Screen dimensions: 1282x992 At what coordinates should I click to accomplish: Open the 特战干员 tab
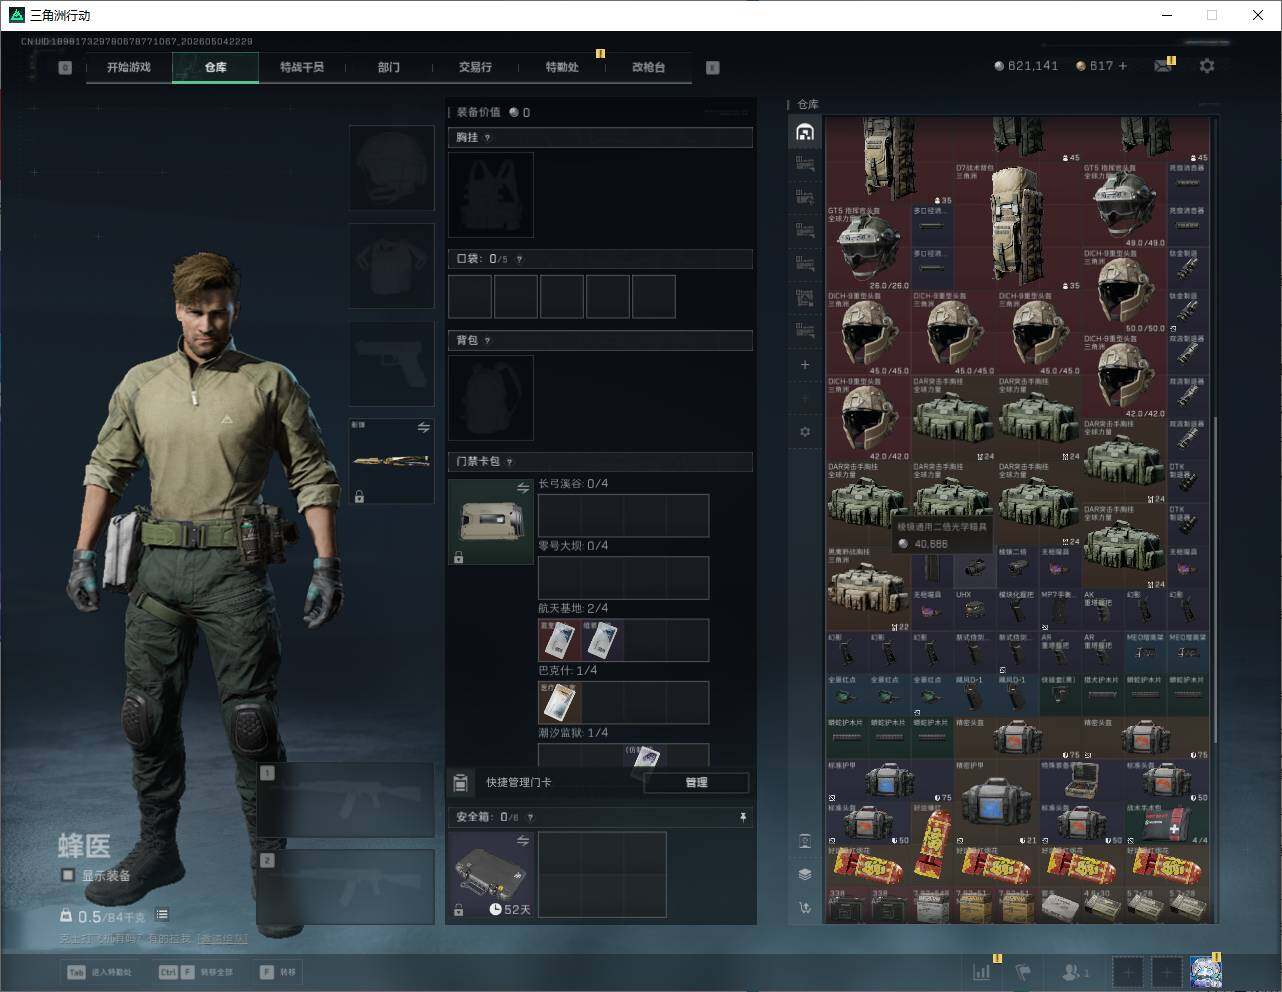click(302, 67)
